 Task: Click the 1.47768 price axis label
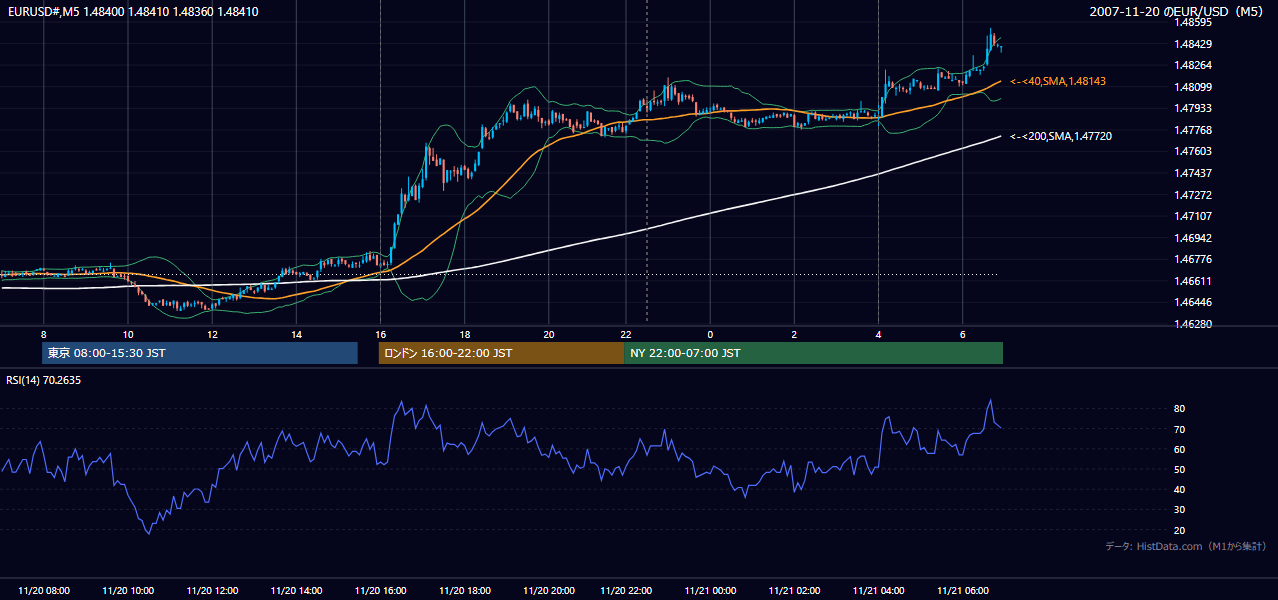(1194, 130)
